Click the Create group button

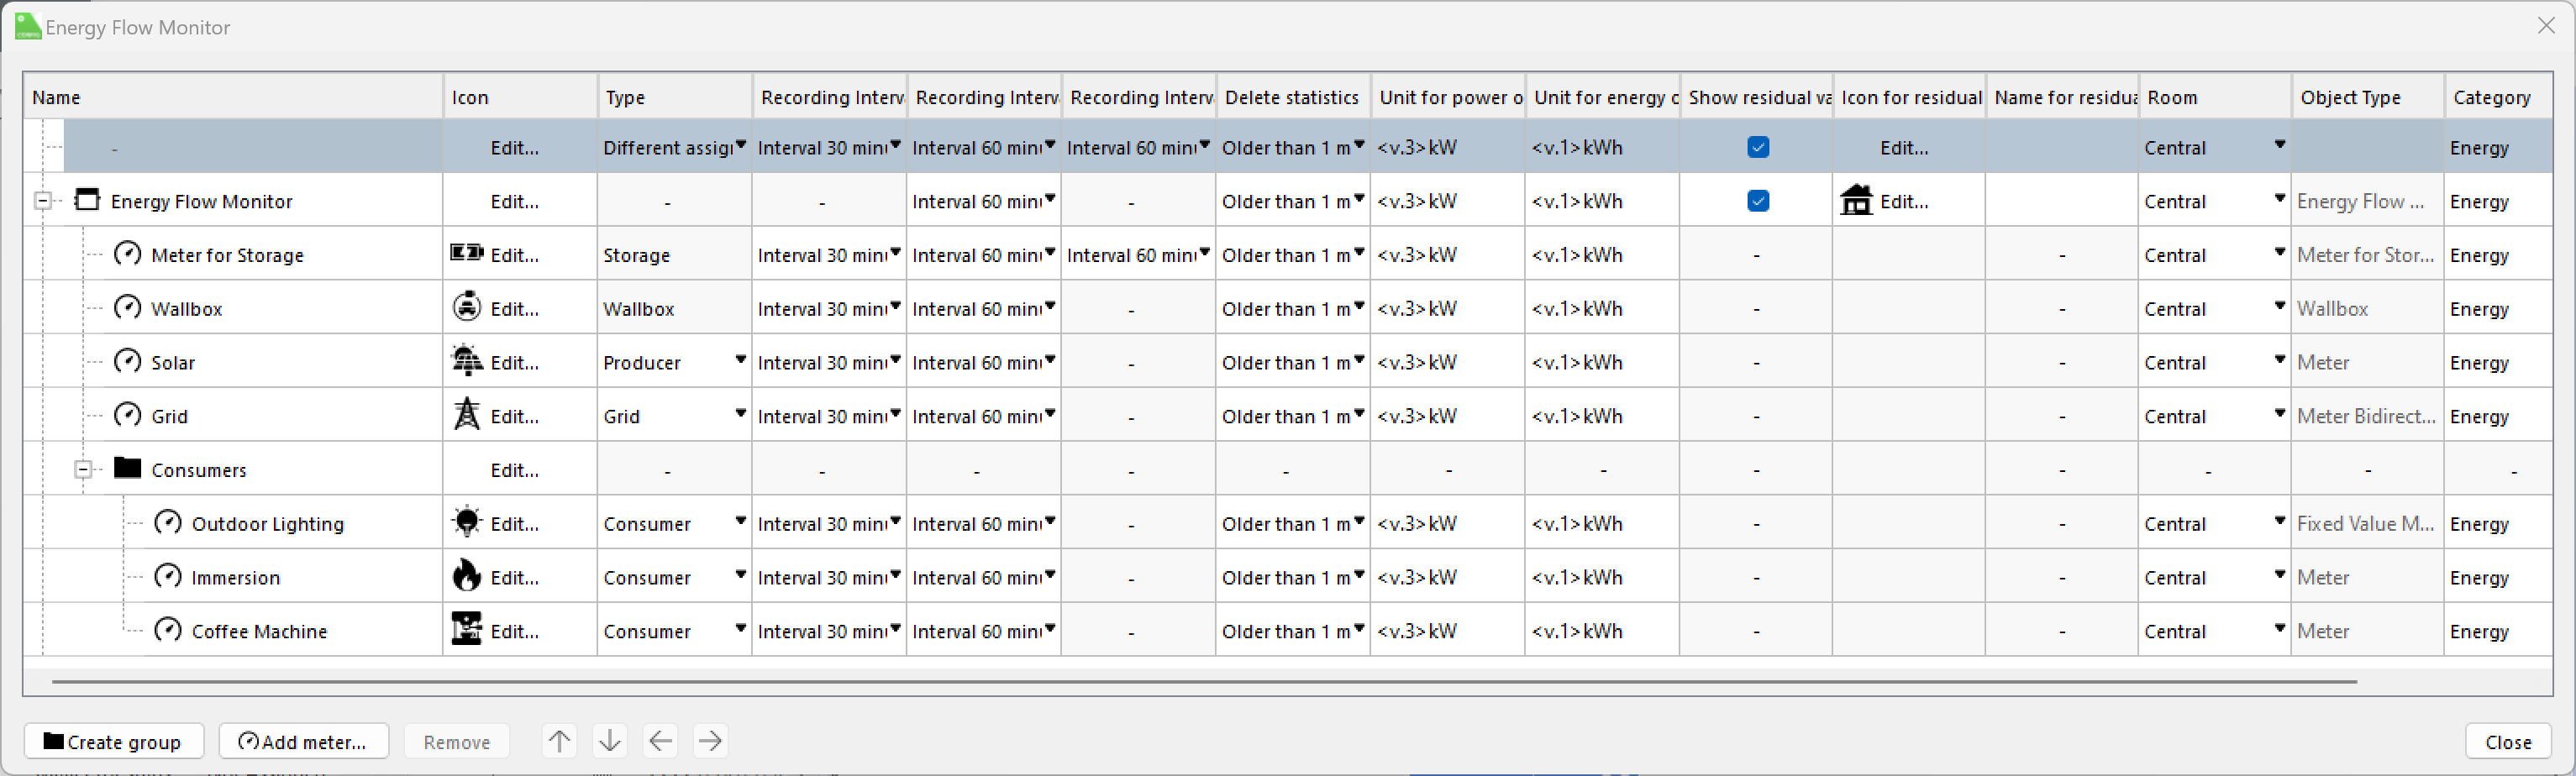pos(114,742)
